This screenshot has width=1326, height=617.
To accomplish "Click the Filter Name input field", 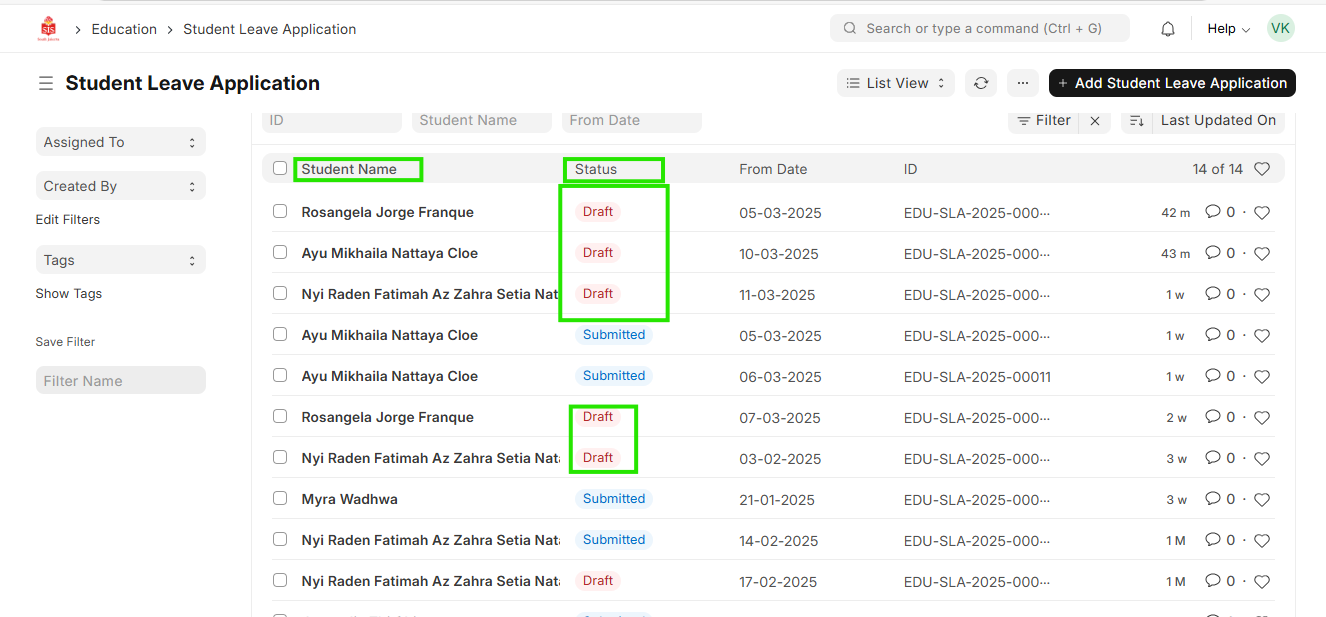I will pos(120,381).
